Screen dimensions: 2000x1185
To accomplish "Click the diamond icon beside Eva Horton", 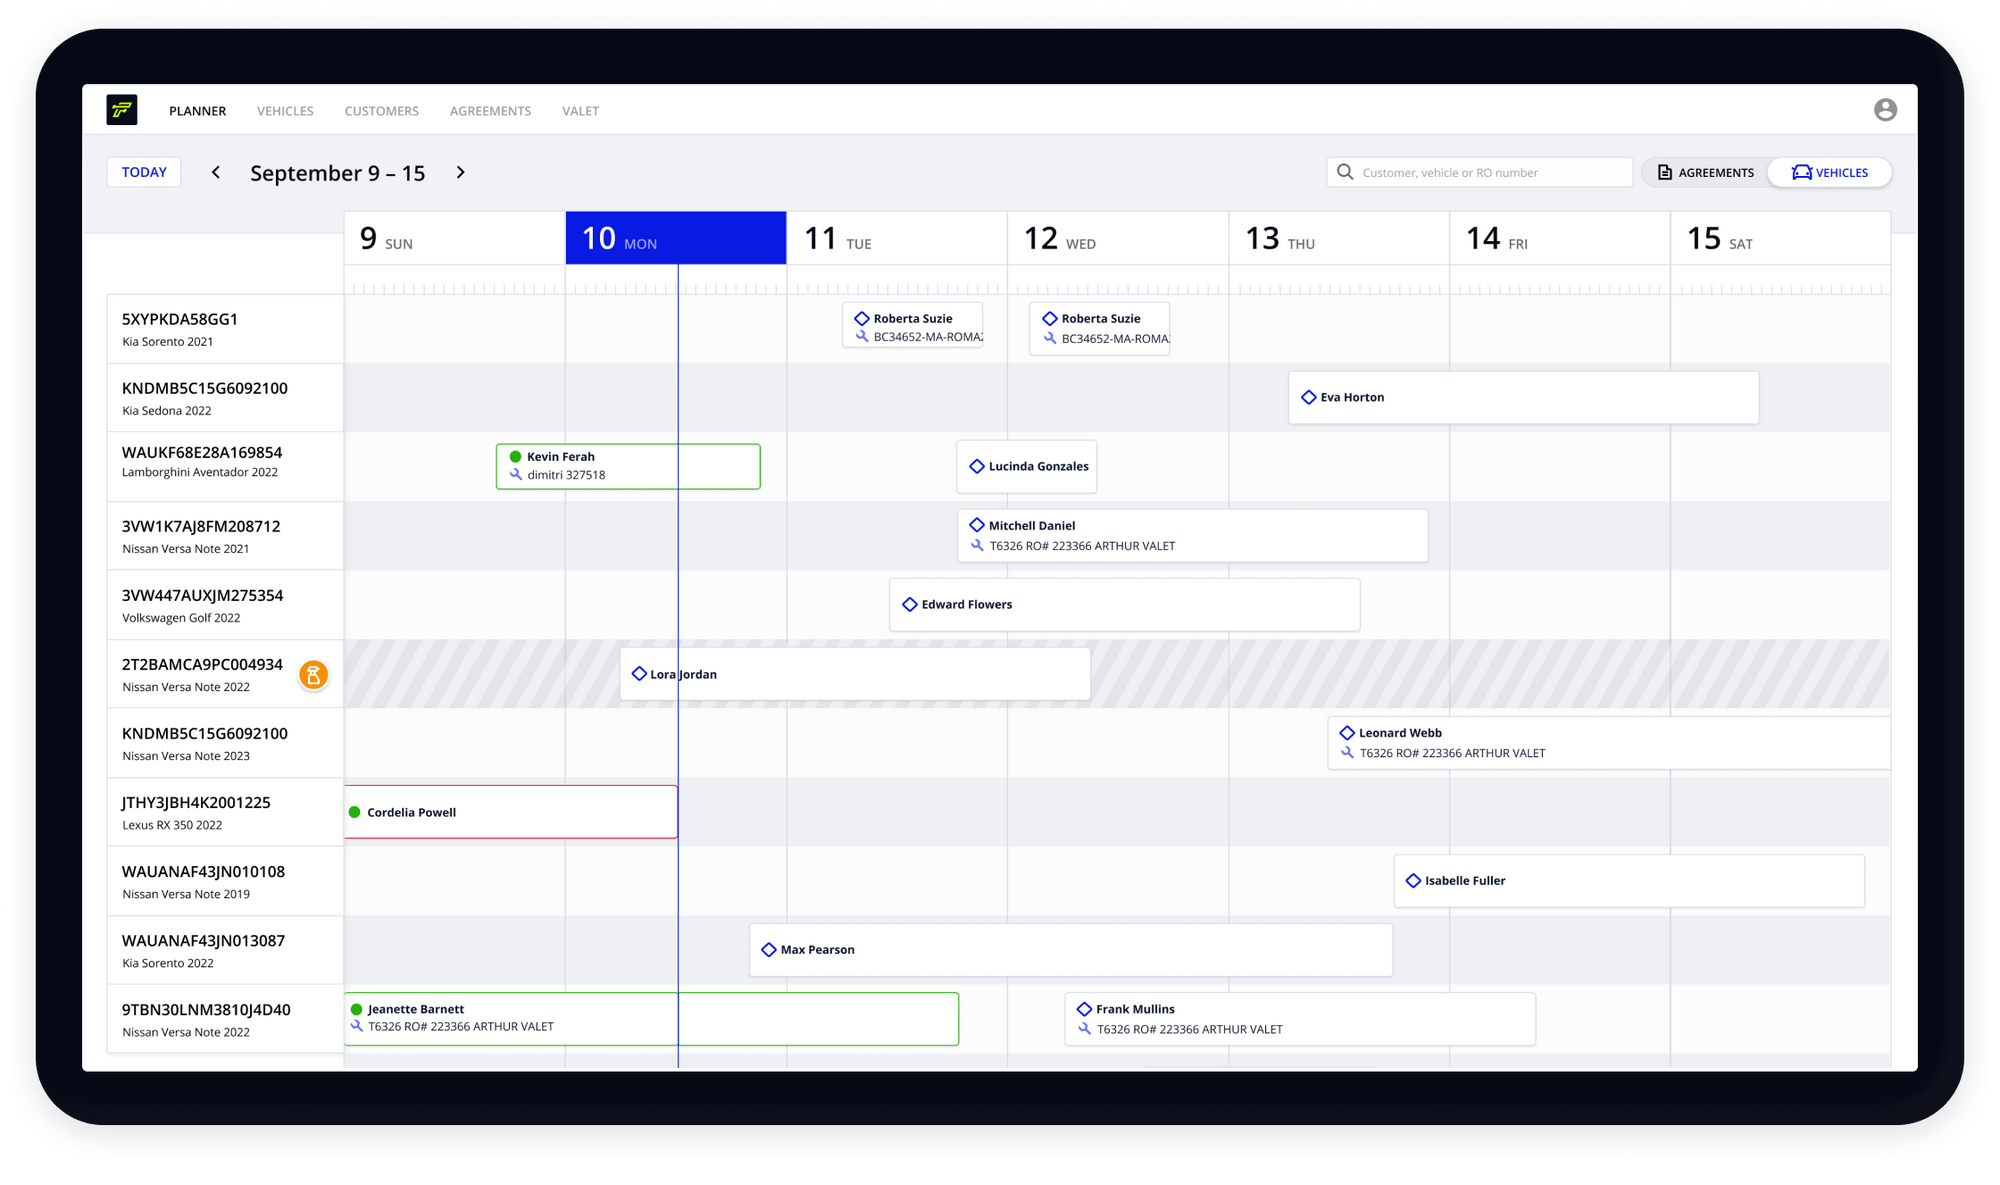I will [x=1308, y=397].
